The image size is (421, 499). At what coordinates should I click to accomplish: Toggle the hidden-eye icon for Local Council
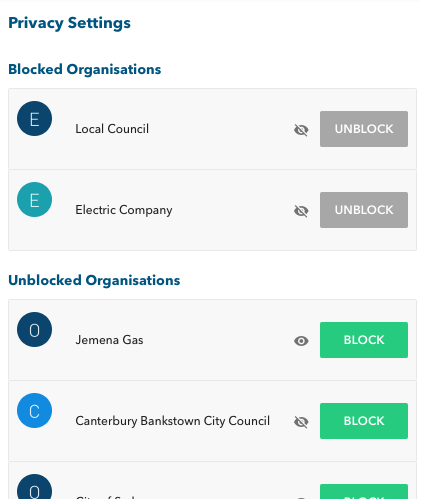pyautogui.click(x=301, y=130)
